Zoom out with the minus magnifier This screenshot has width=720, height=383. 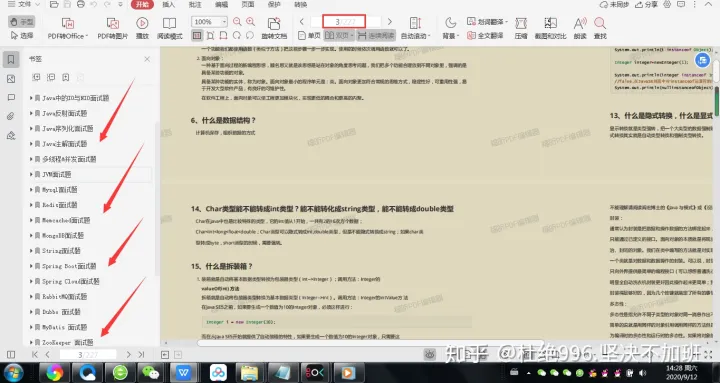[237, 22]
